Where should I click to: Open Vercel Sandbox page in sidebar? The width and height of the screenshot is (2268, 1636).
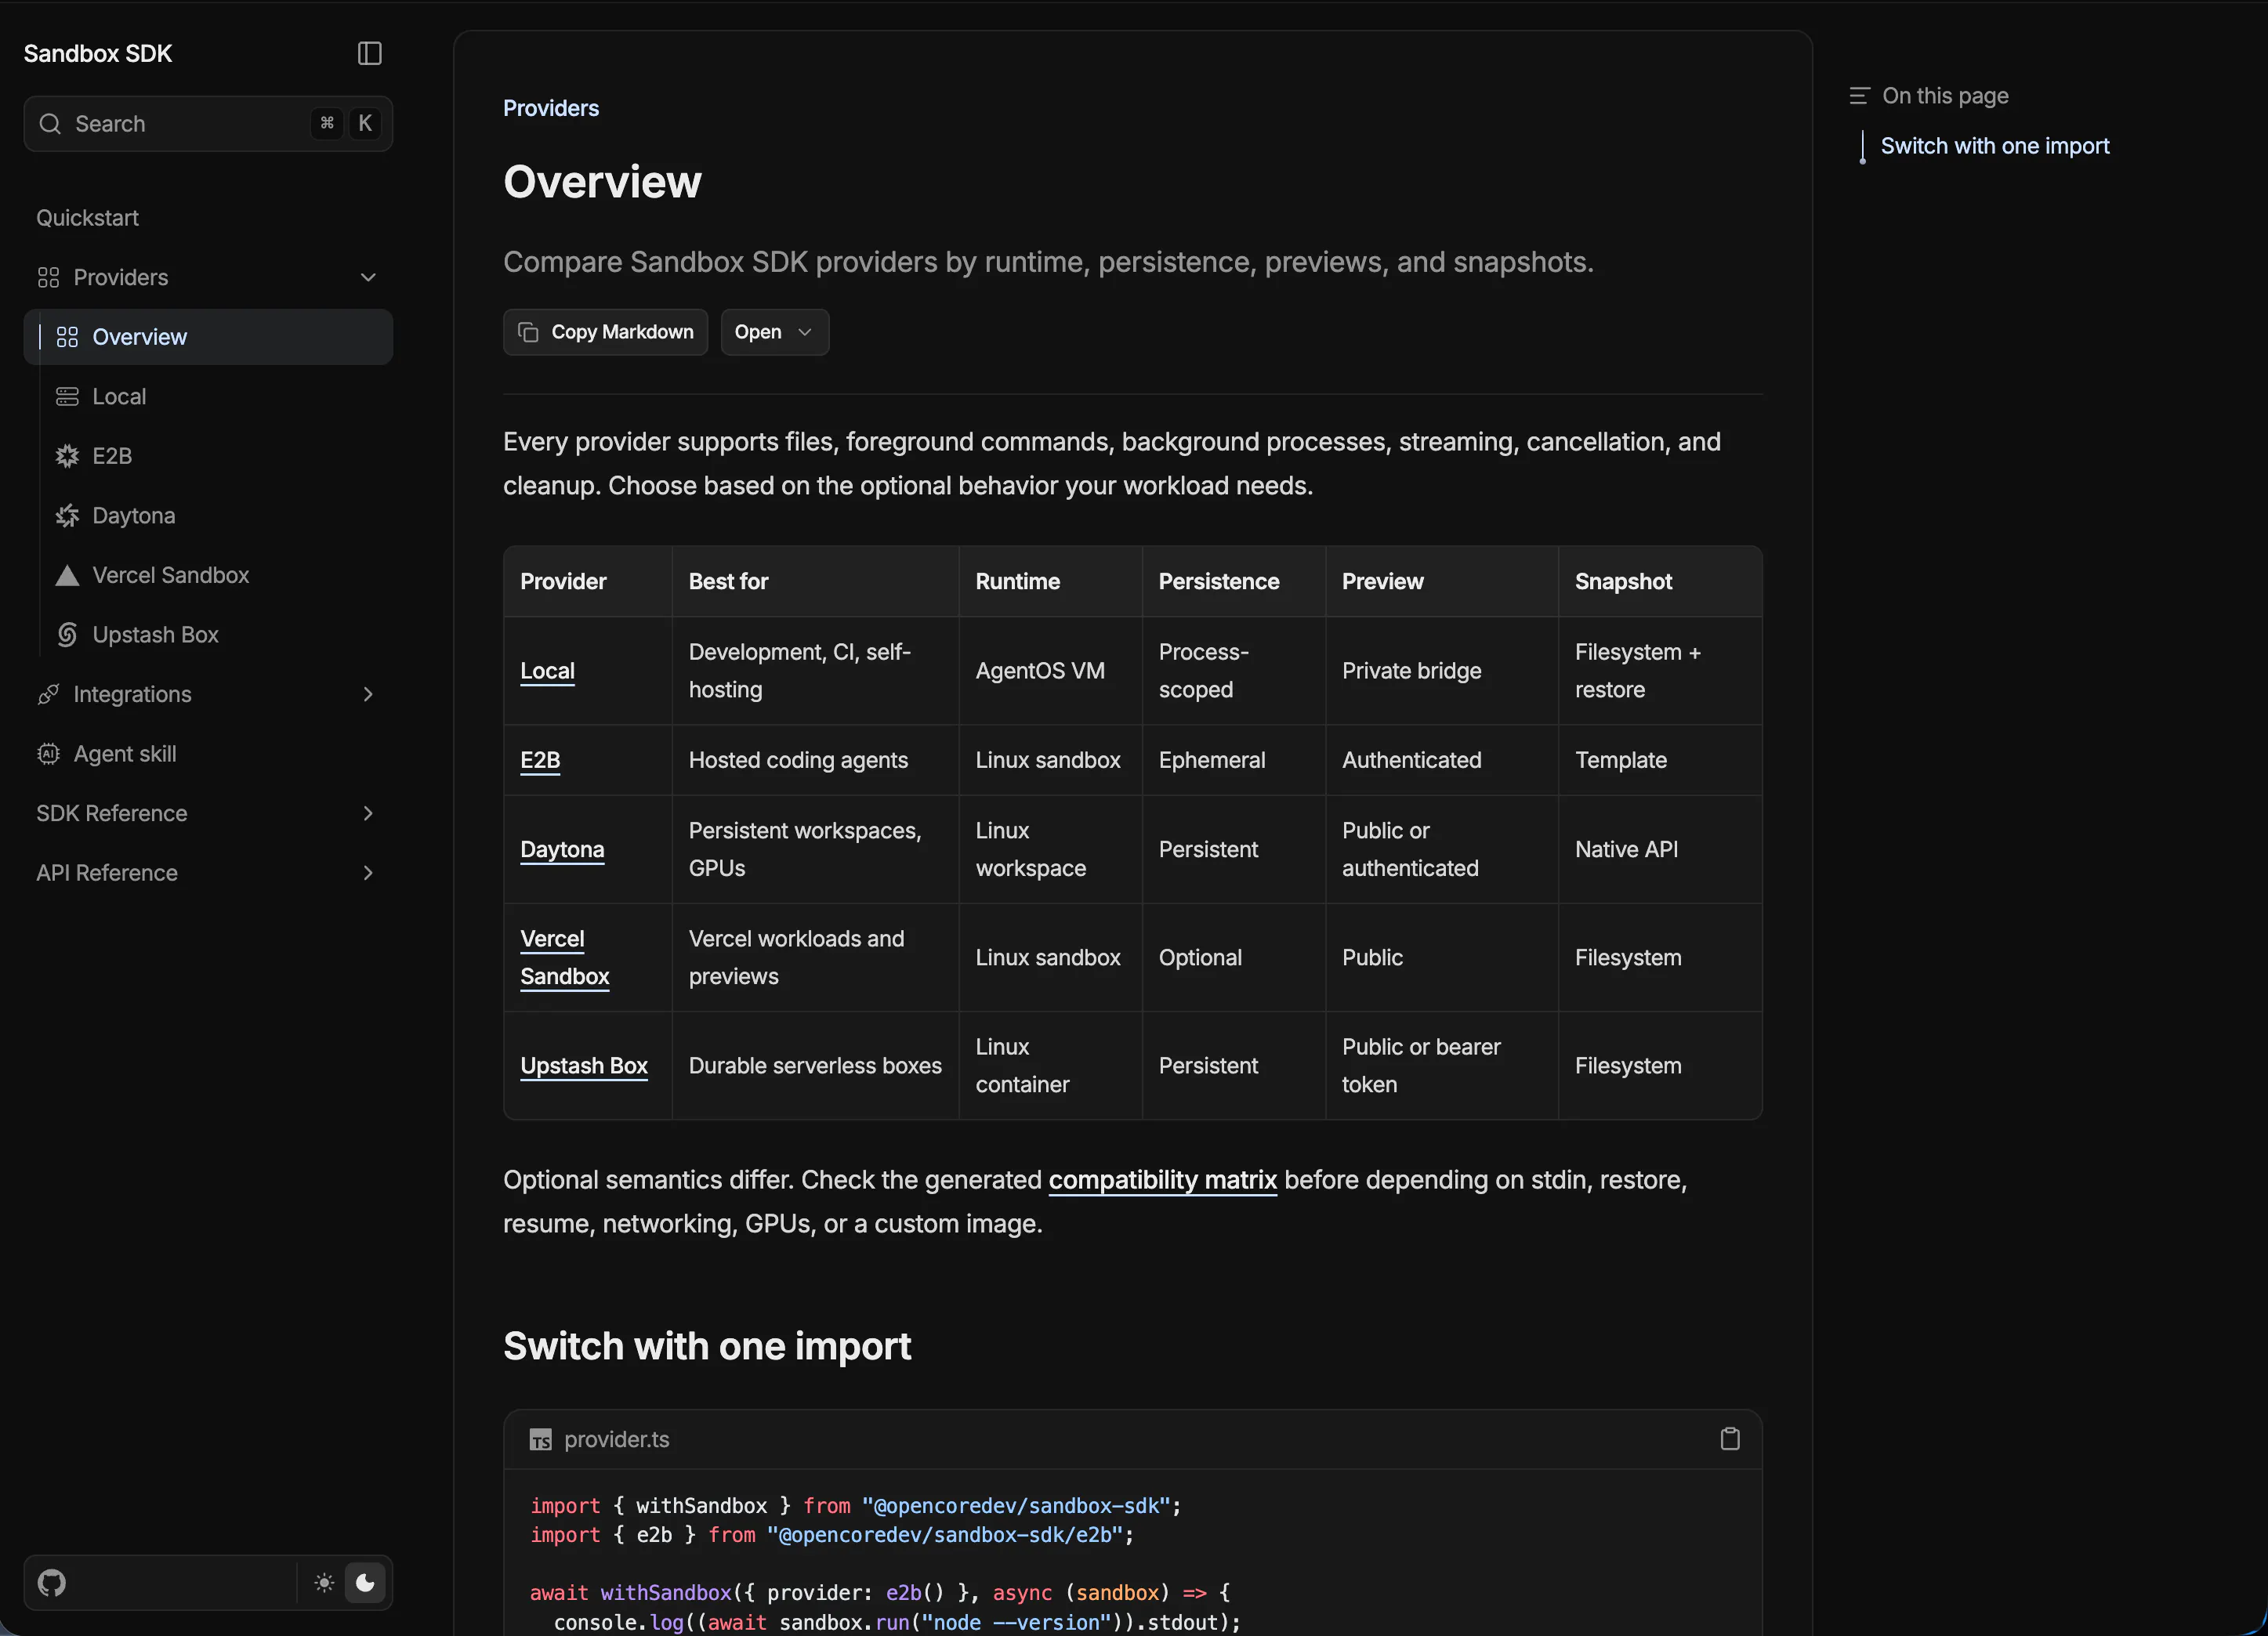(x=171, y=575)
